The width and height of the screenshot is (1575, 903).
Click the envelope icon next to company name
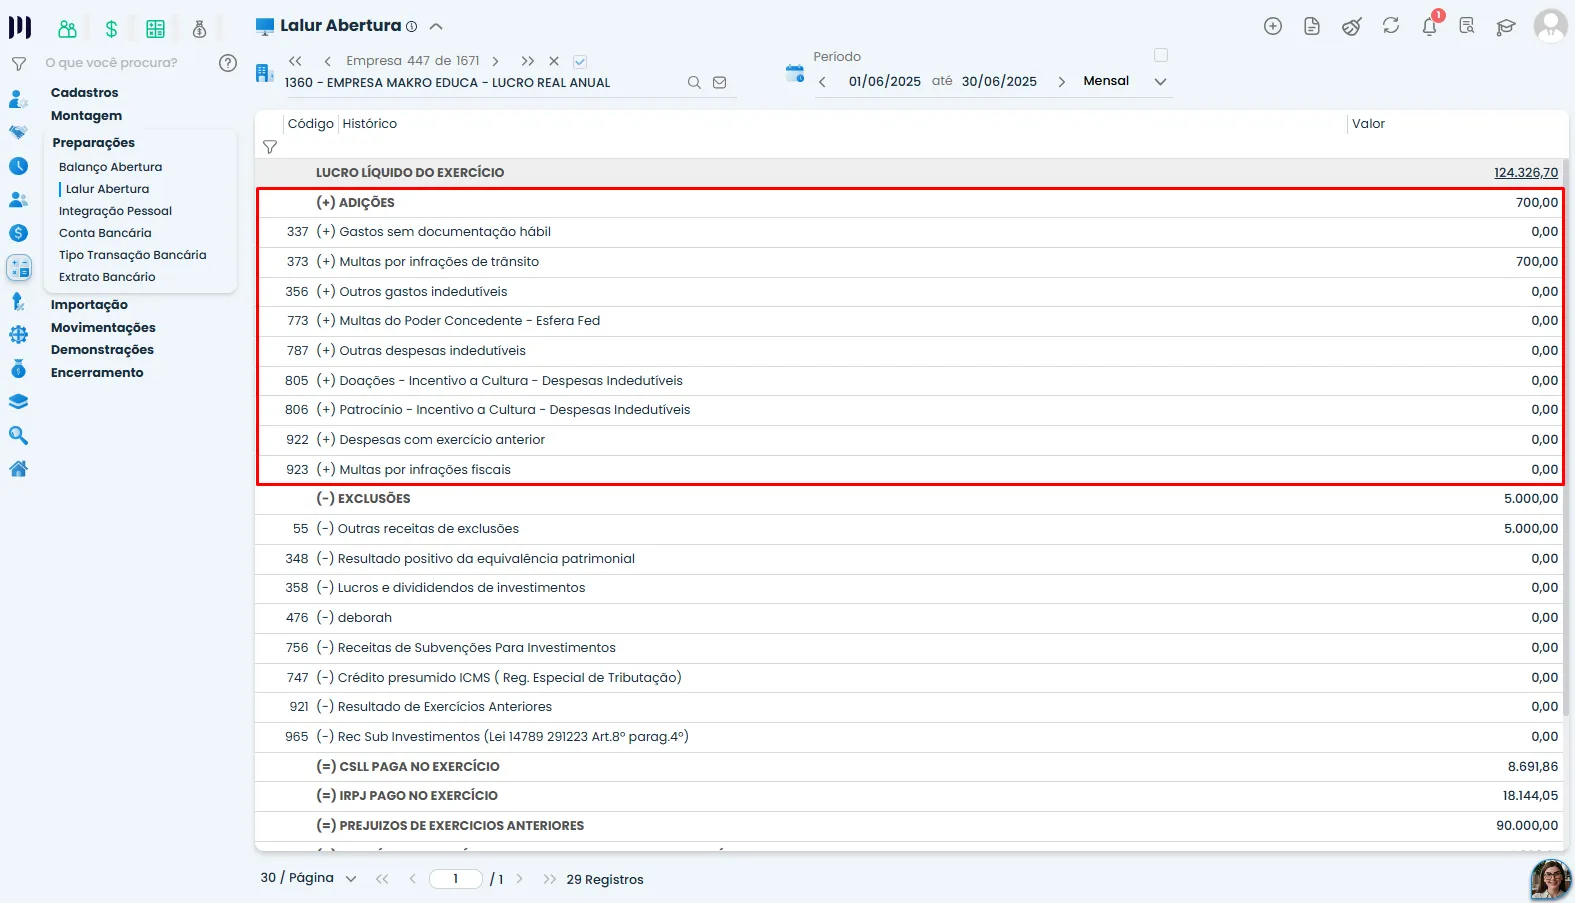(719, 83)
